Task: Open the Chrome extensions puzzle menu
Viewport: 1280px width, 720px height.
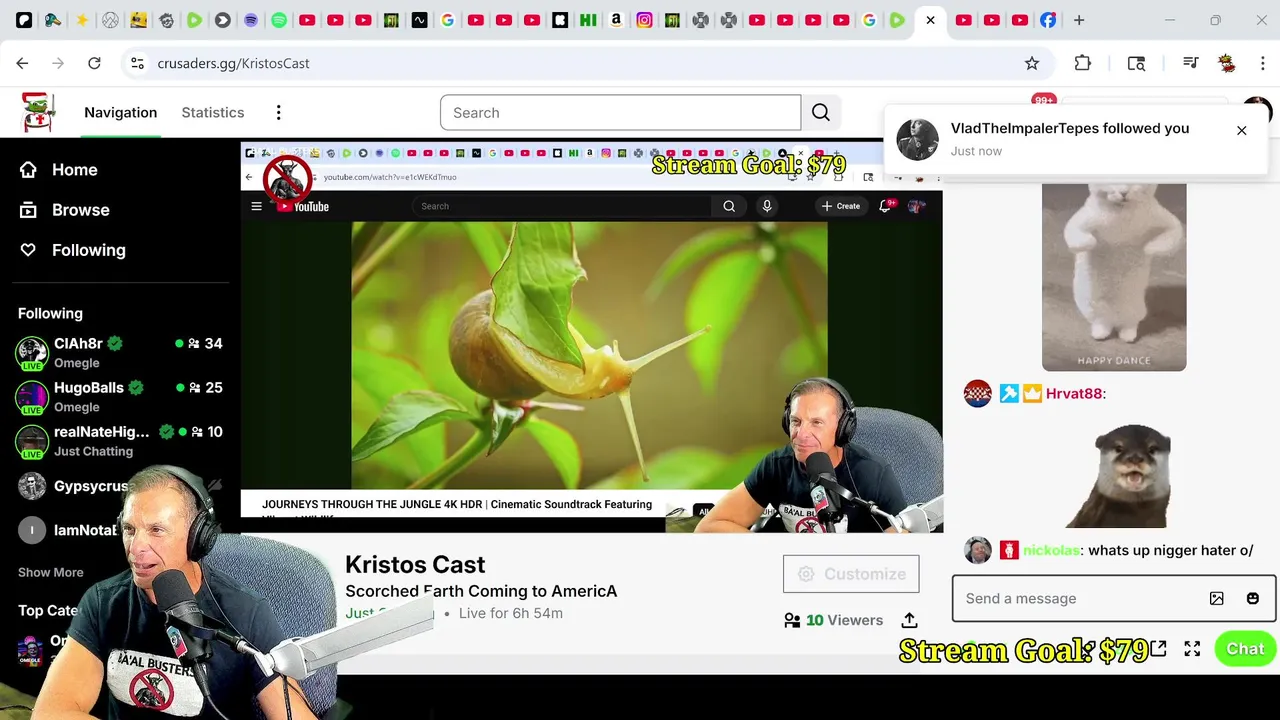Action: [1083, 63]
